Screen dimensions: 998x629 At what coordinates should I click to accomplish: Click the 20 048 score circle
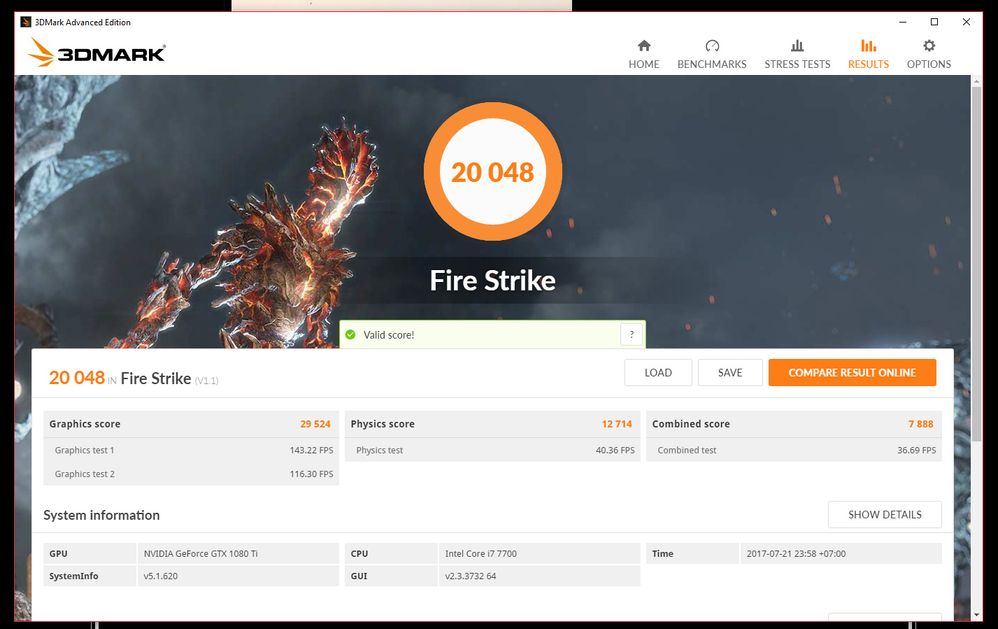[493, 172]
